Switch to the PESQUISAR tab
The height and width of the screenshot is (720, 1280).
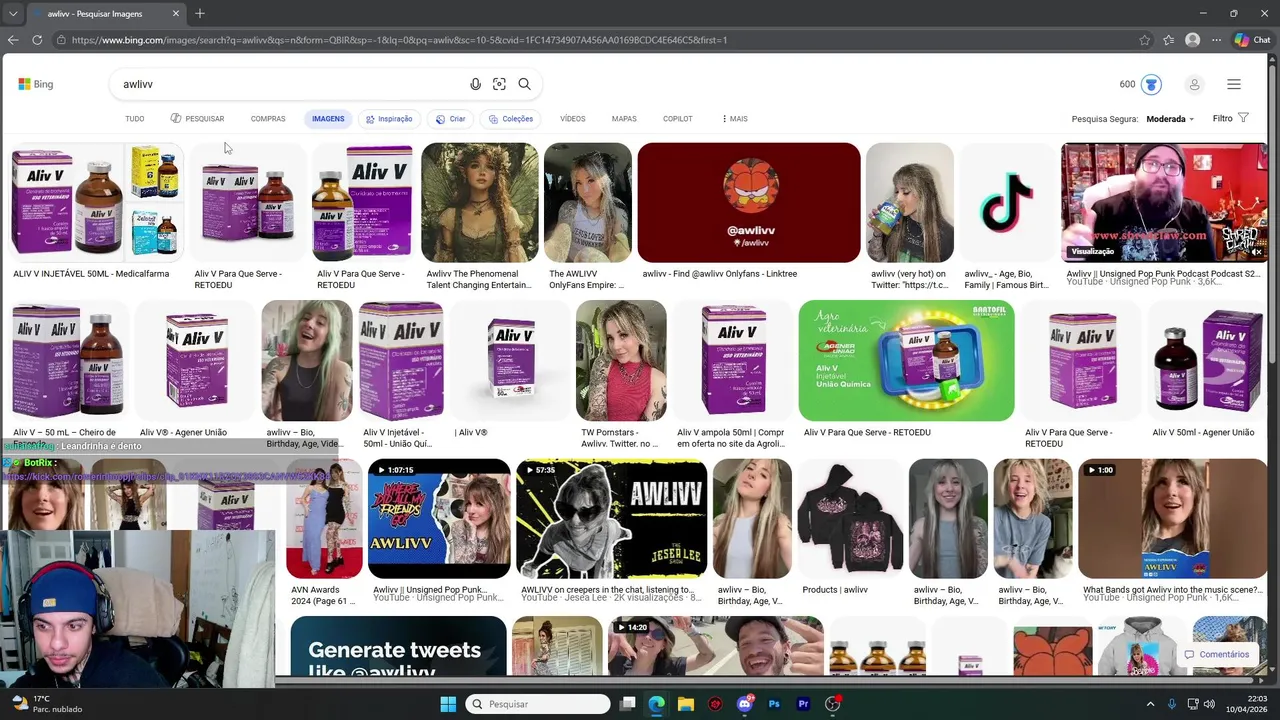click(197, 119)
